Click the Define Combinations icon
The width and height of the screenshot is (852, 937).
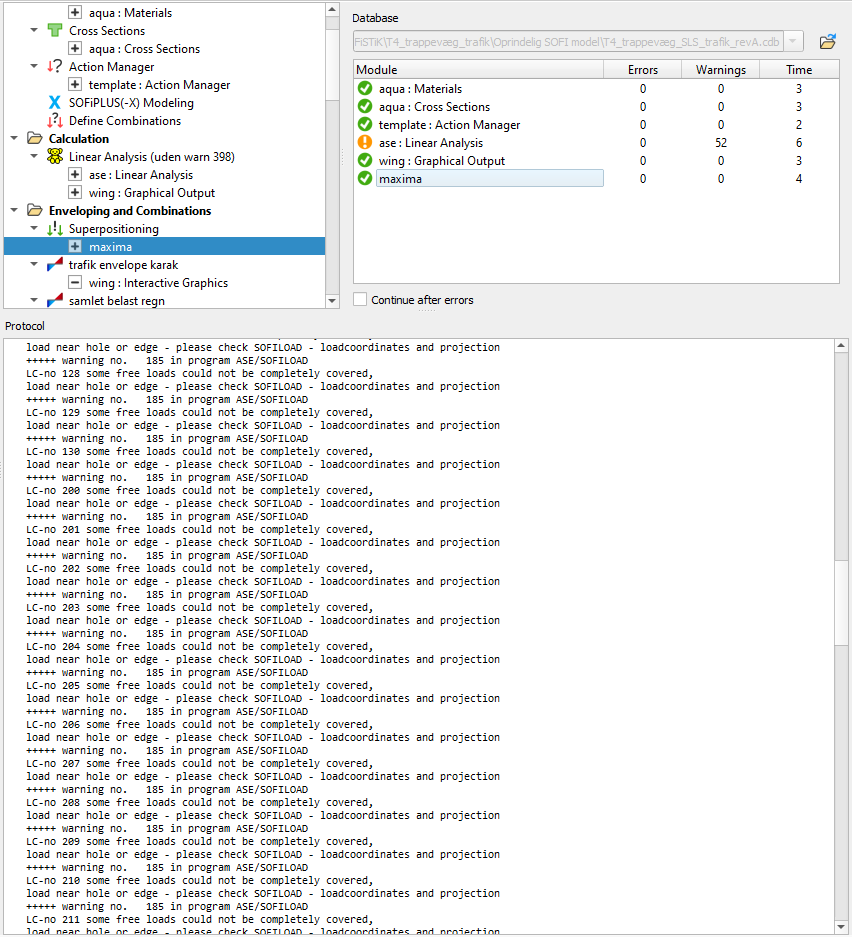(54, 121)
